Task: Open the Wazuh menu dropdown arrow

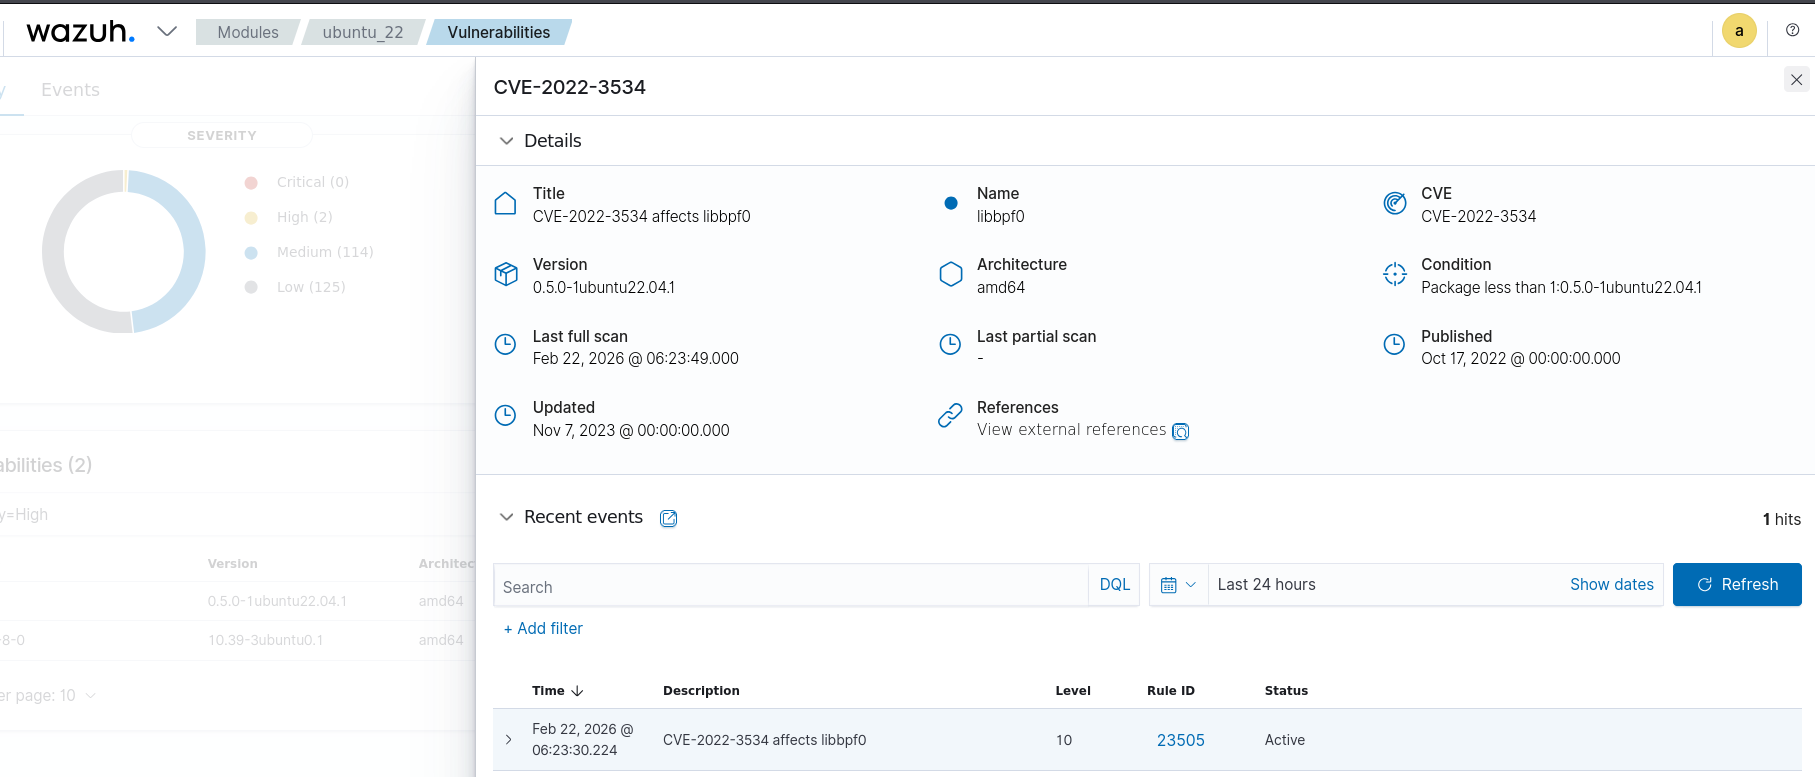Action: click(167, 32)
